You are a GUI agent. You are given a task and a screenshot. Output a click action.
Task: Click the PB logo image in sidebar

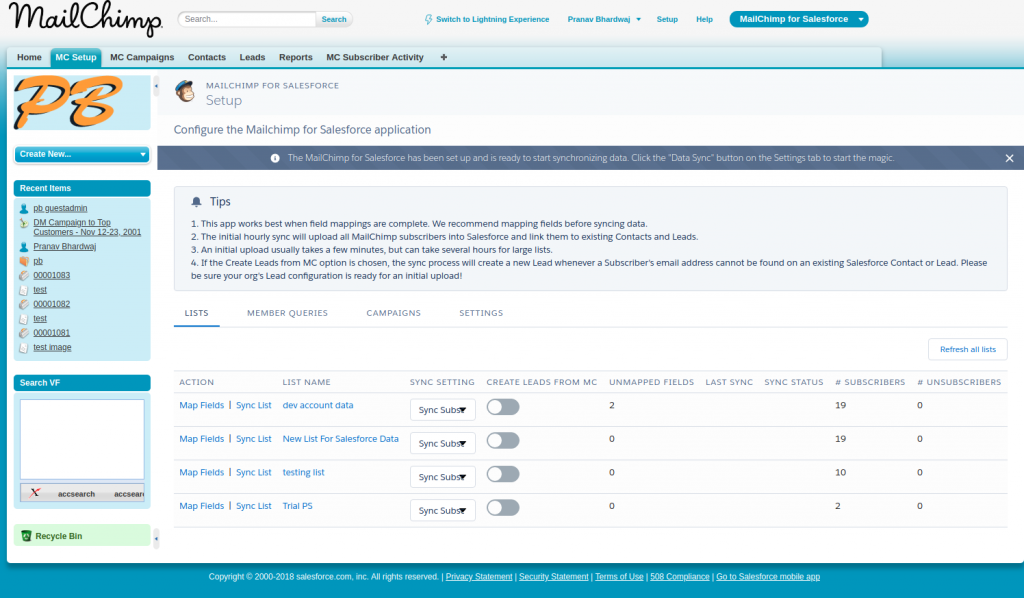[82, 102]
